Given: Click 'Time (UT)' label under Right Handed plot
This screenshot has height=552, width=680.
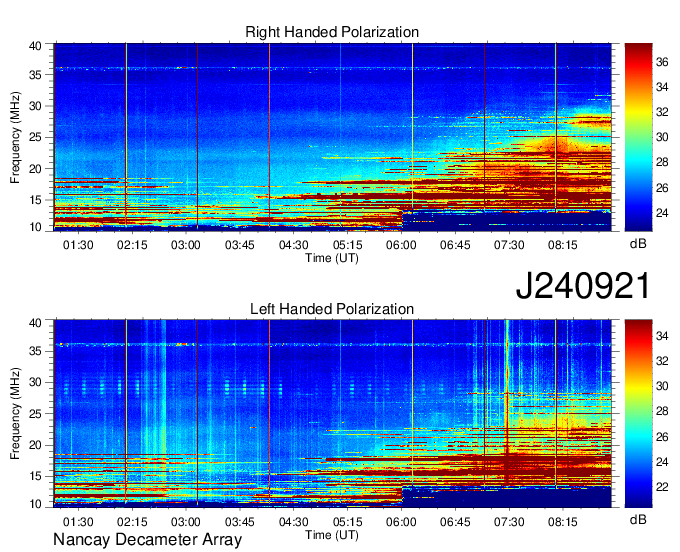Looking at the screenshot, I should tap(332, 258).
